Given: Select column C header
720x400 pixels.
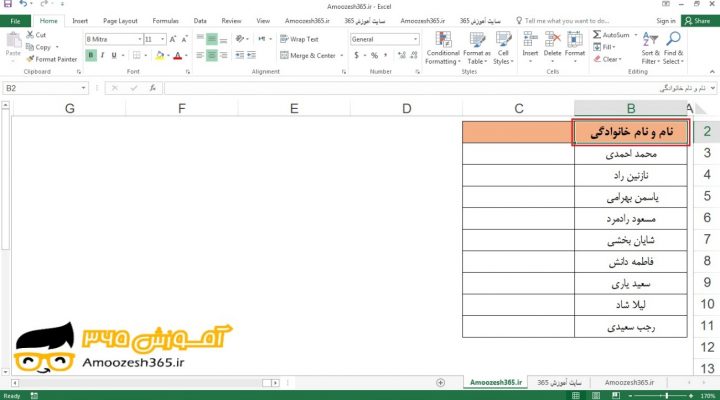Looking at the screenshot, I should (518, 109).
